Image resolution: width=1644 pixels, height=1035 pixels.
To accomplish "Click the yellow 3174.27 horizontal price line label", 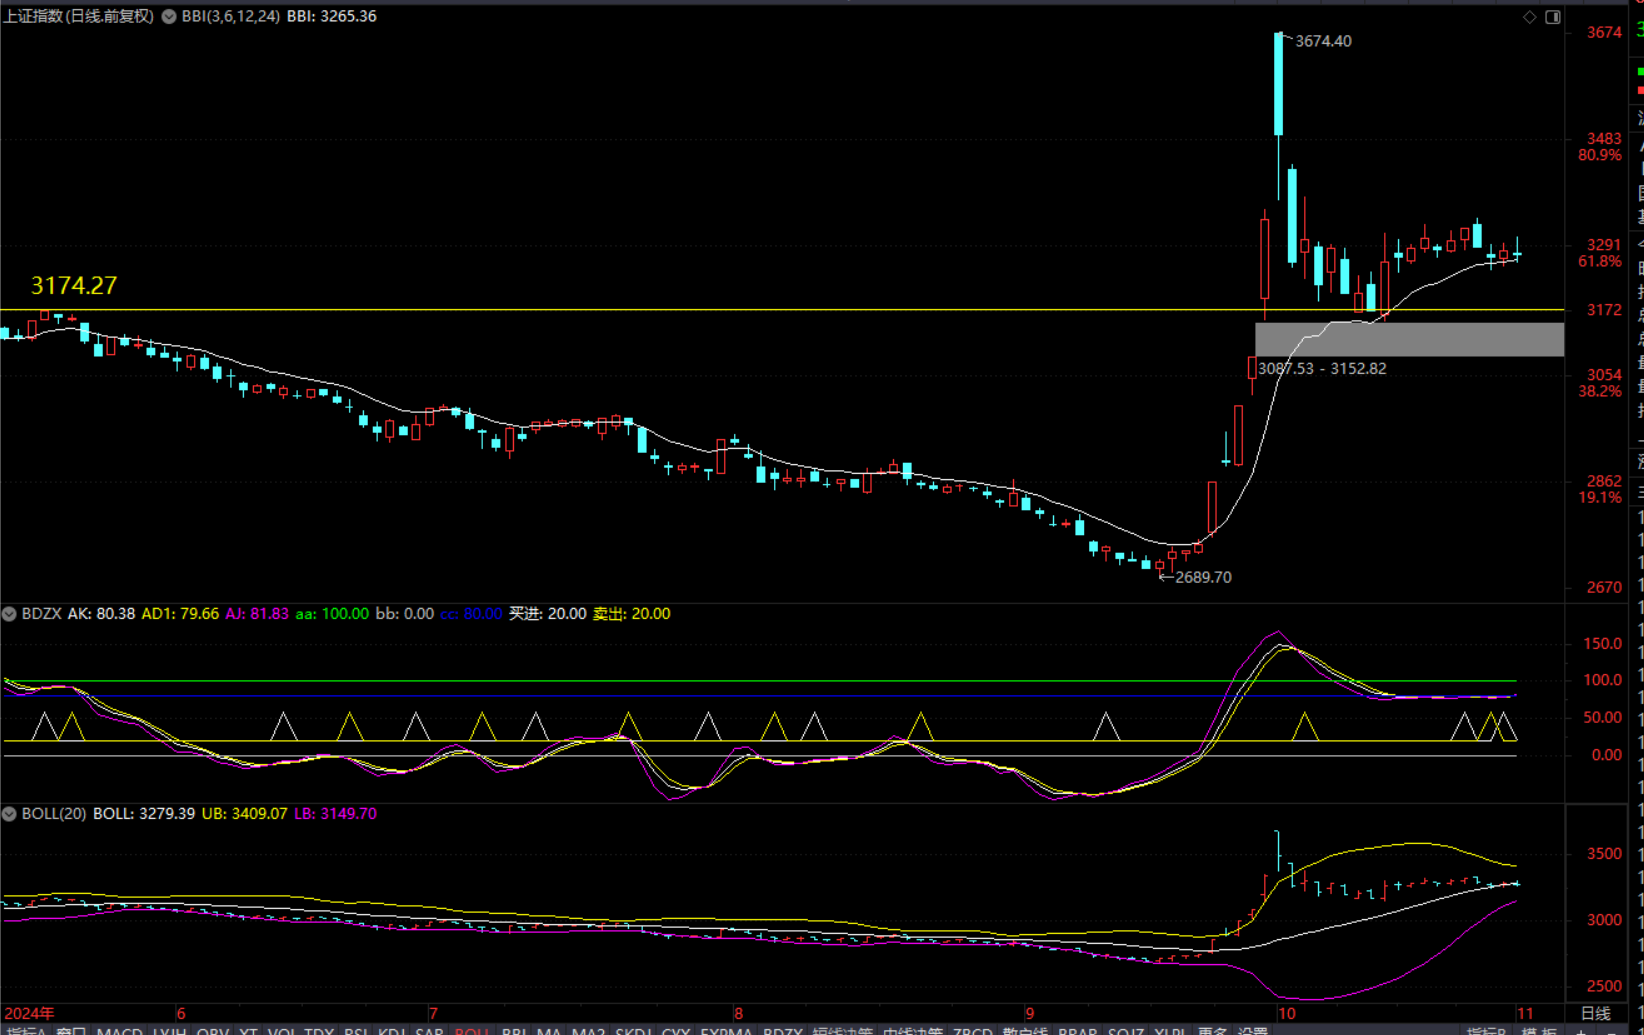I will [74, 286].
